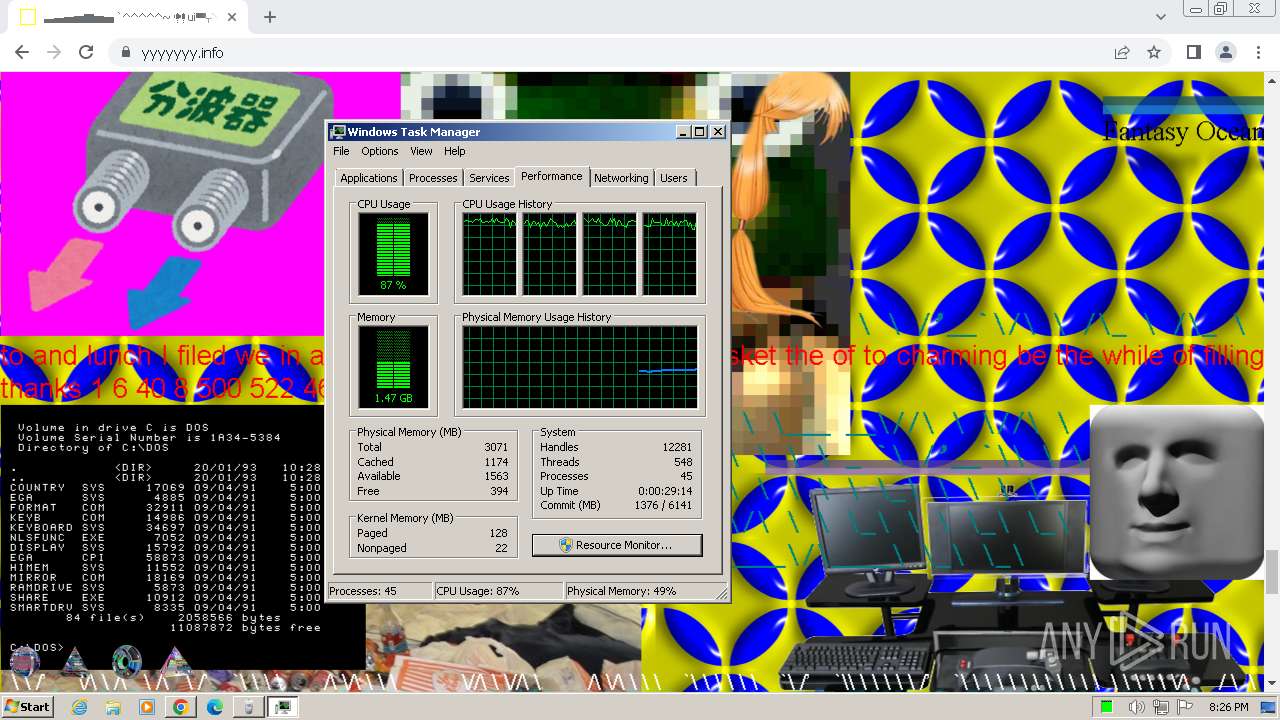Click the Up Time value 0:00:29:14

pyautogui.click(x=665, y=491)
